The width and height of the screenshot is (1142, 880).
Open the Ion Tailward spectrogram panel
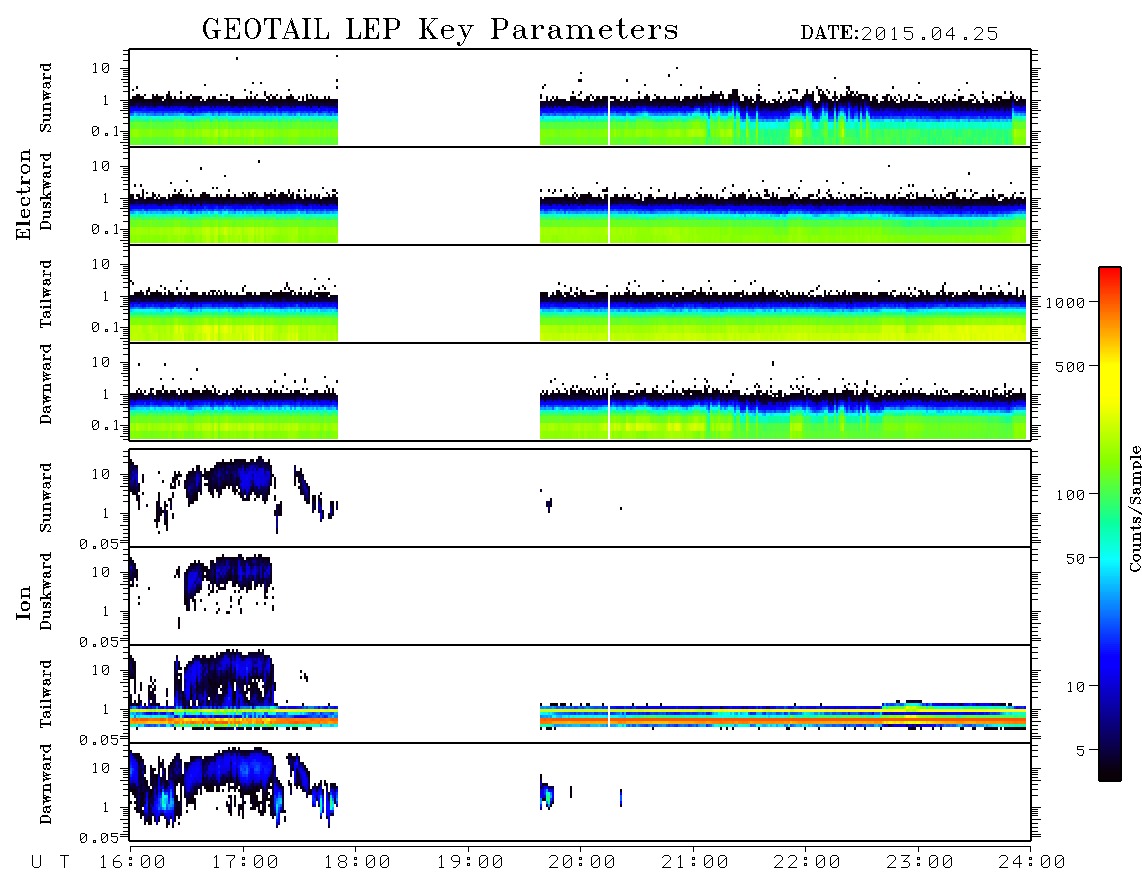[580, 694]
